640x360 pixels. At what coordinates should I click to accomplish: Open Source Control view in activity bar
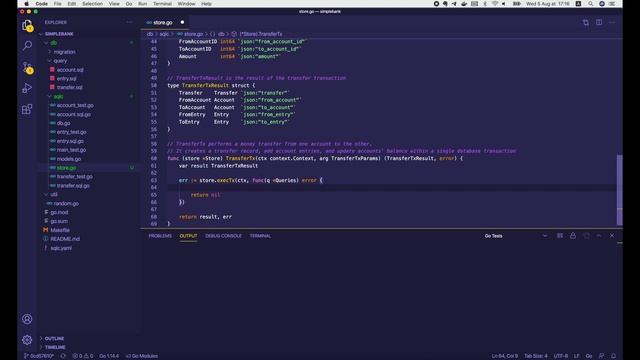tap(27, 67)
